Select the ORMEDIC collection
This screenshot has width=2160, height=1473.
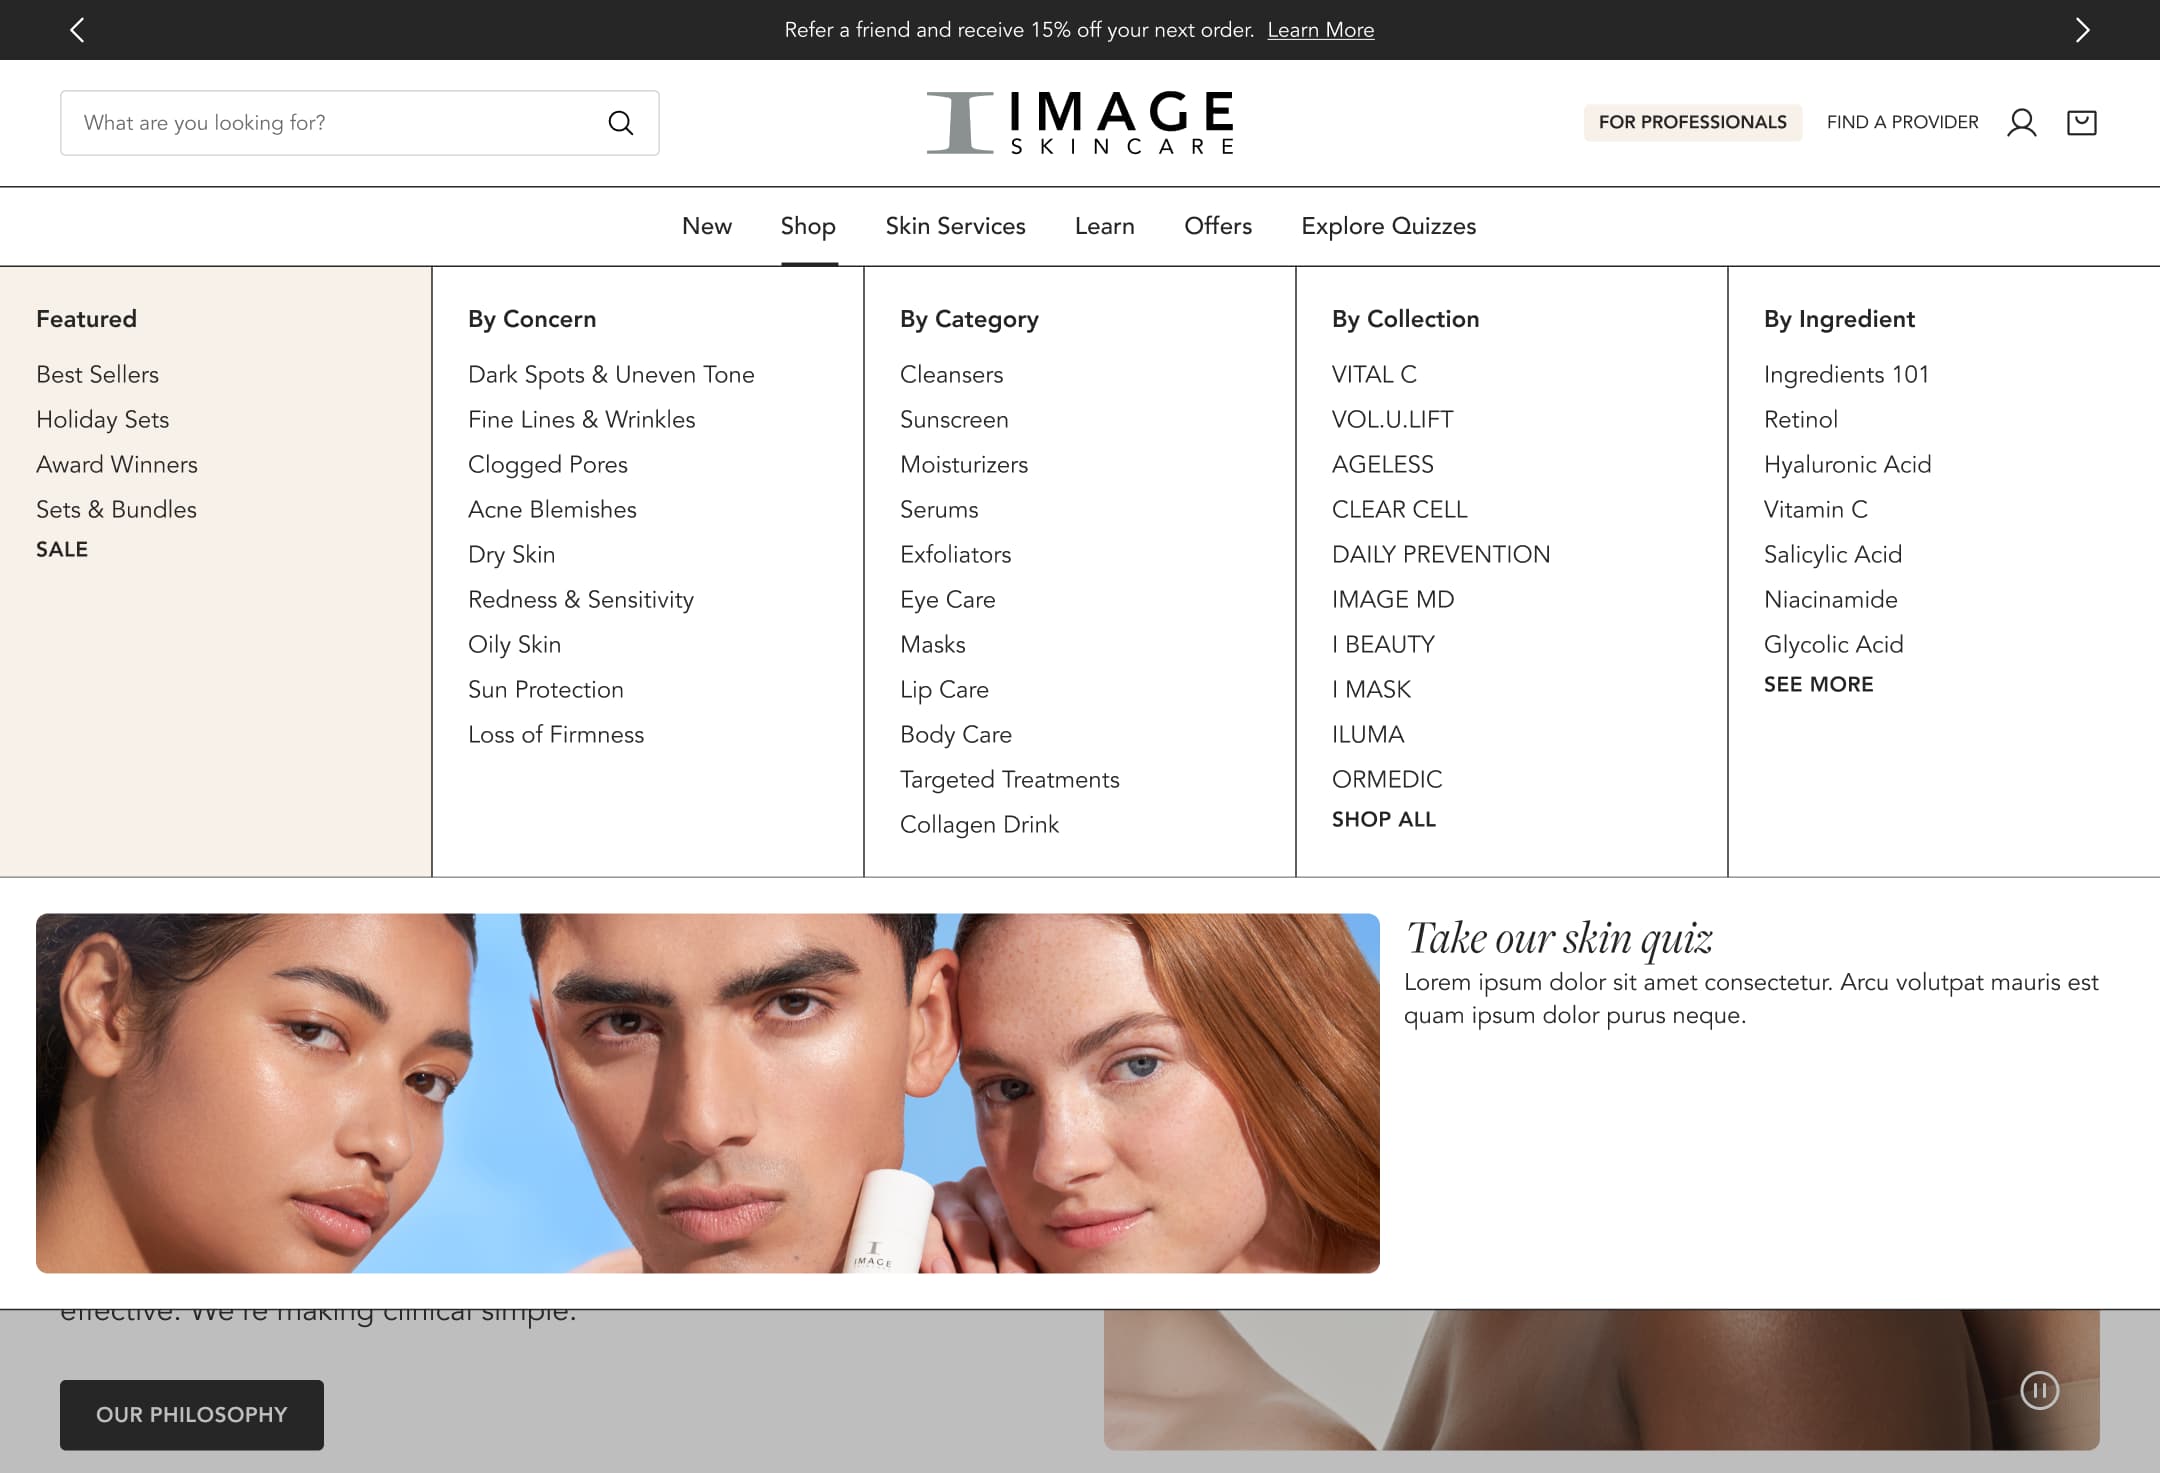1387,779
